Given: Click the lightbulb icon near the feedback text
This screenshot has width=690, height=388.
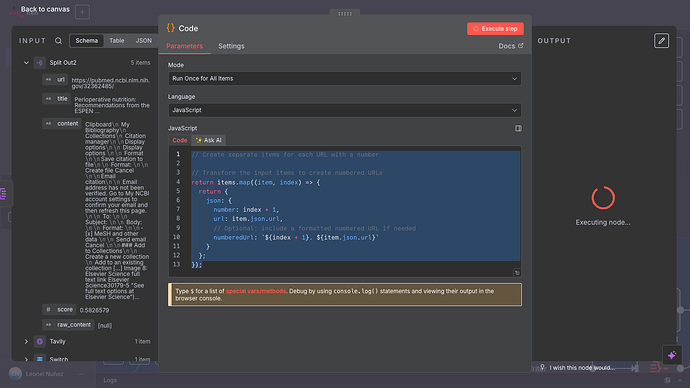Looking at the screenshot, I should tap(543, 367).
